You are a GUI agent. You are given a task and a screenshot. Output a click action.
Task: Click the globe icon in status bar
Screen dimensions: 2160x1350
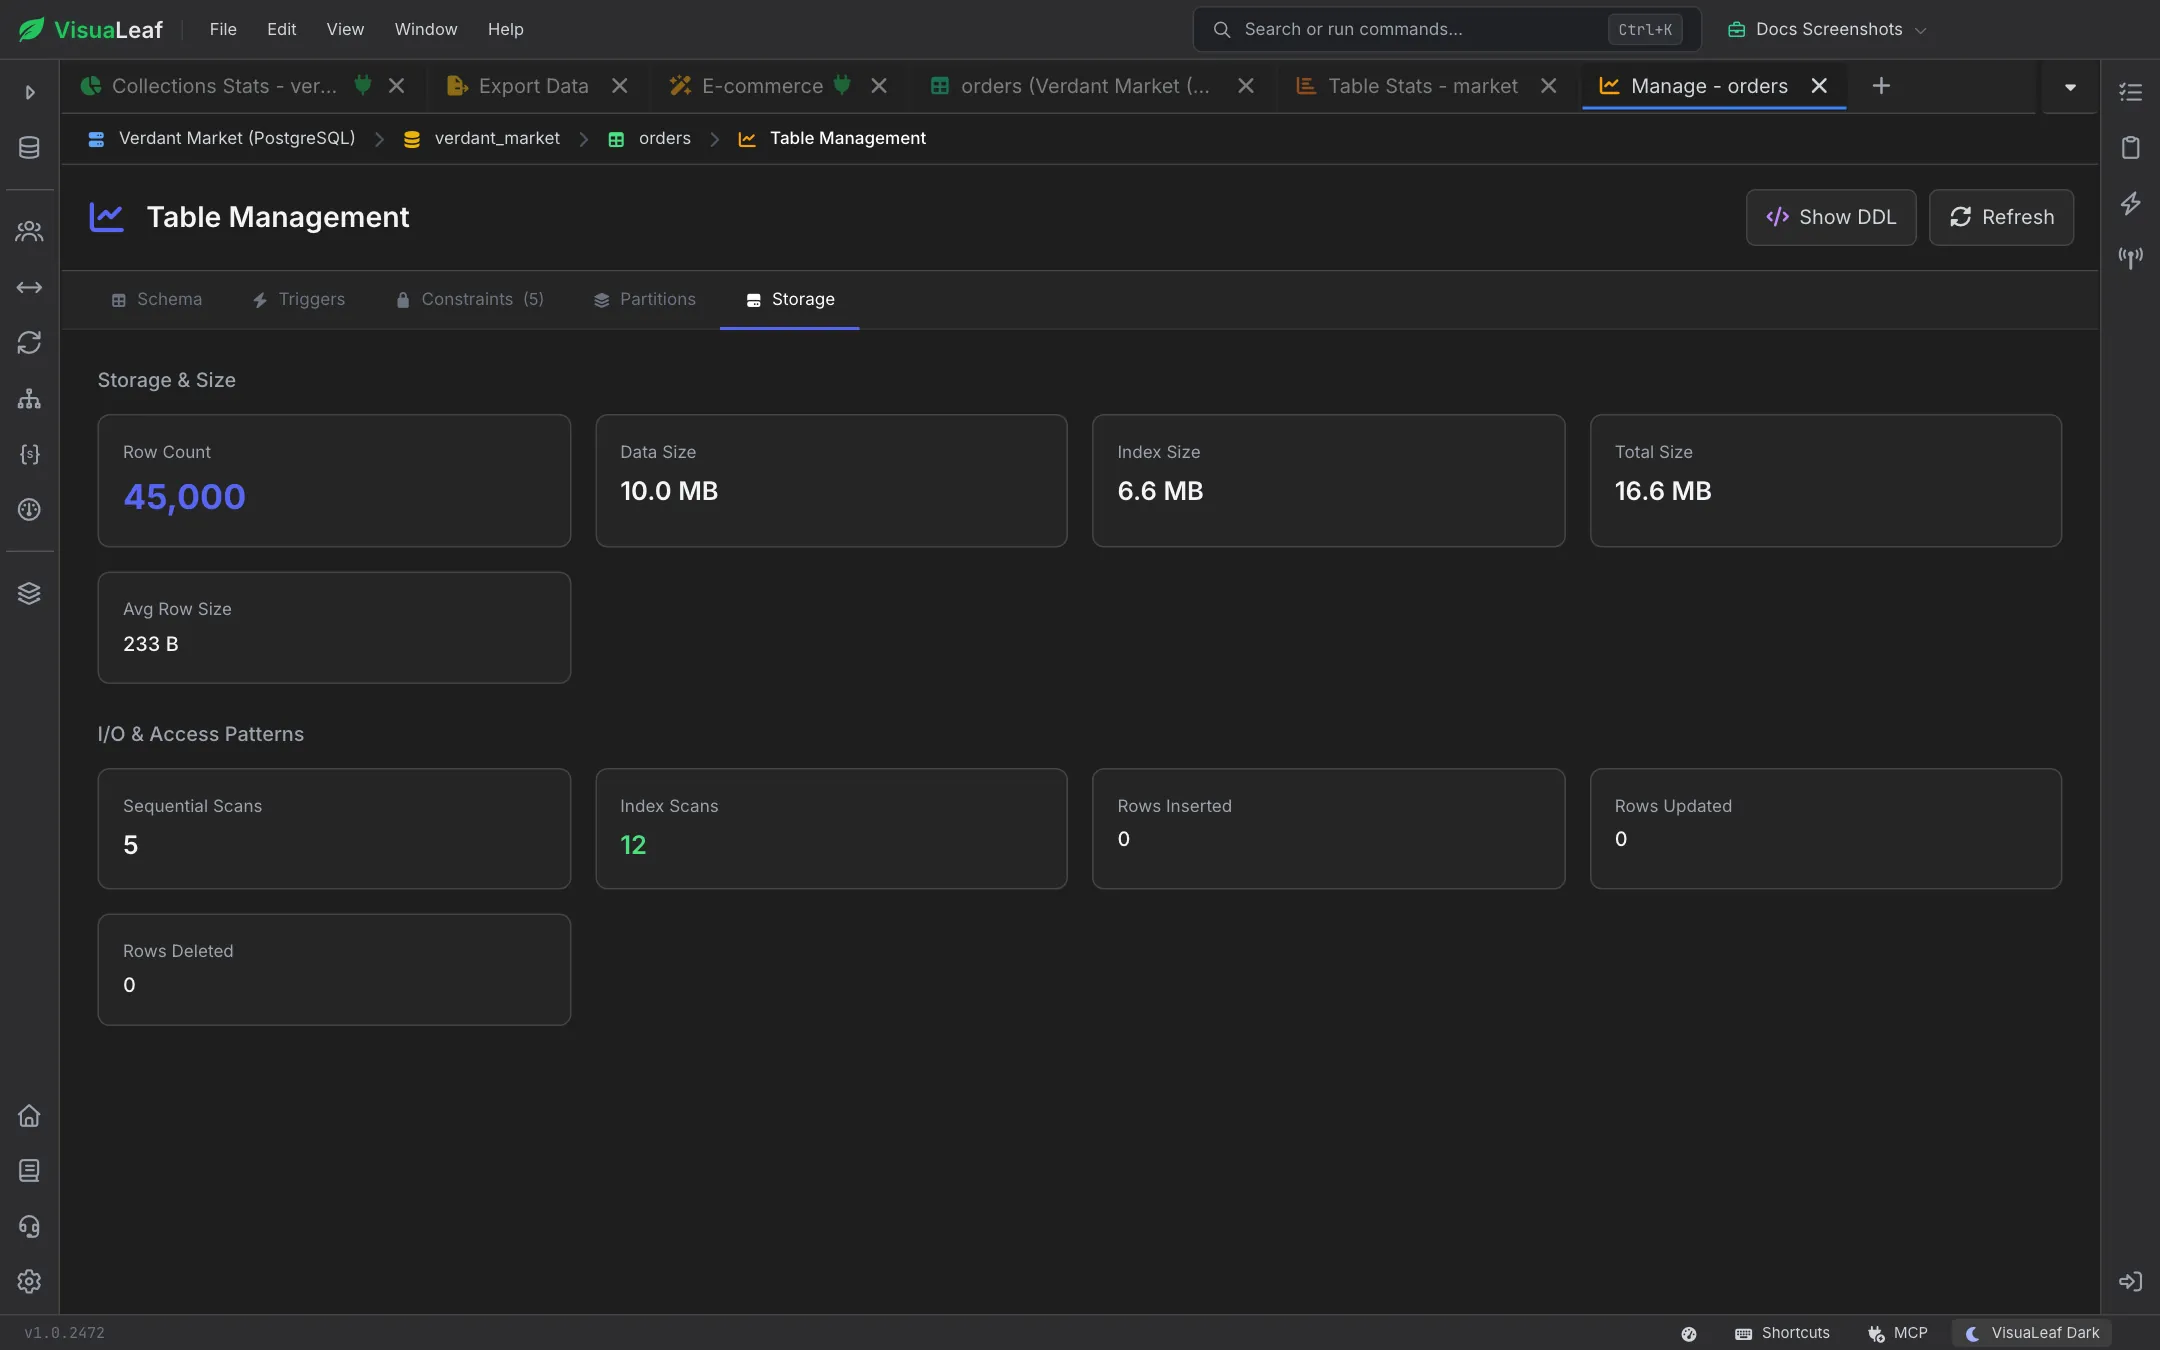pos(1689,1334)
